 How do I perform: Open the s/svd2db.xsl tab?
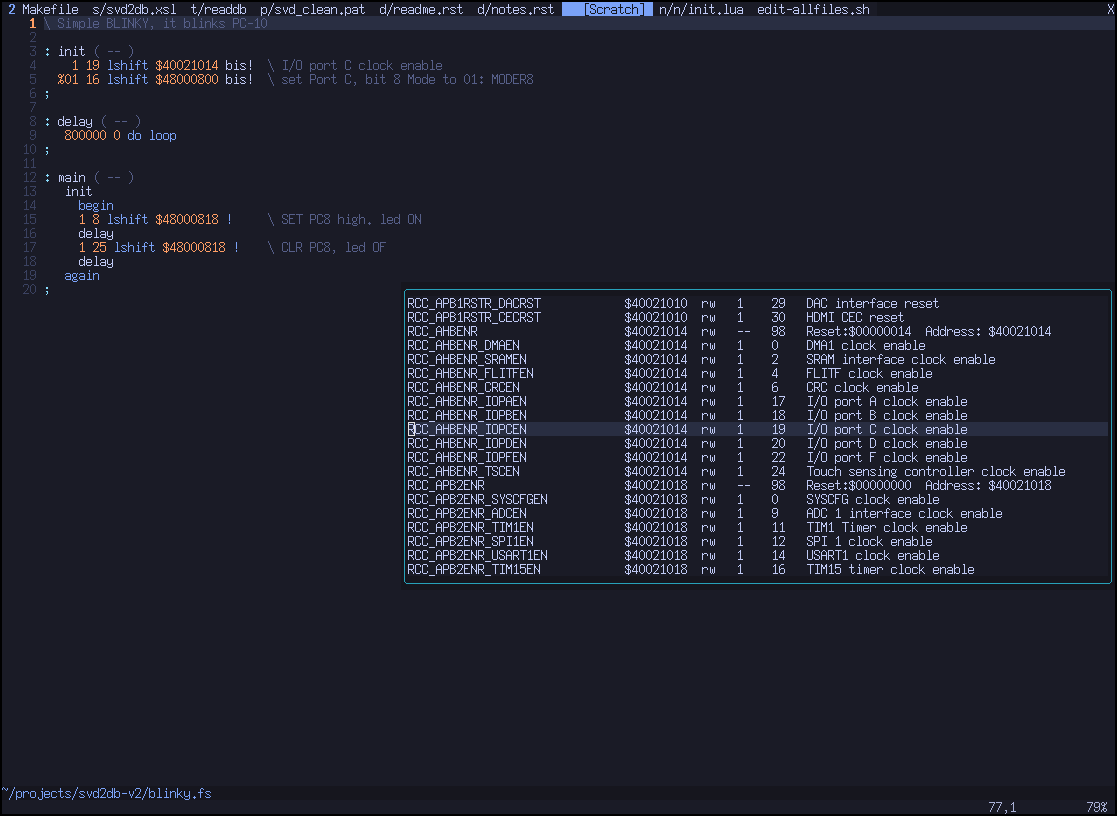(x=133, y=9)
